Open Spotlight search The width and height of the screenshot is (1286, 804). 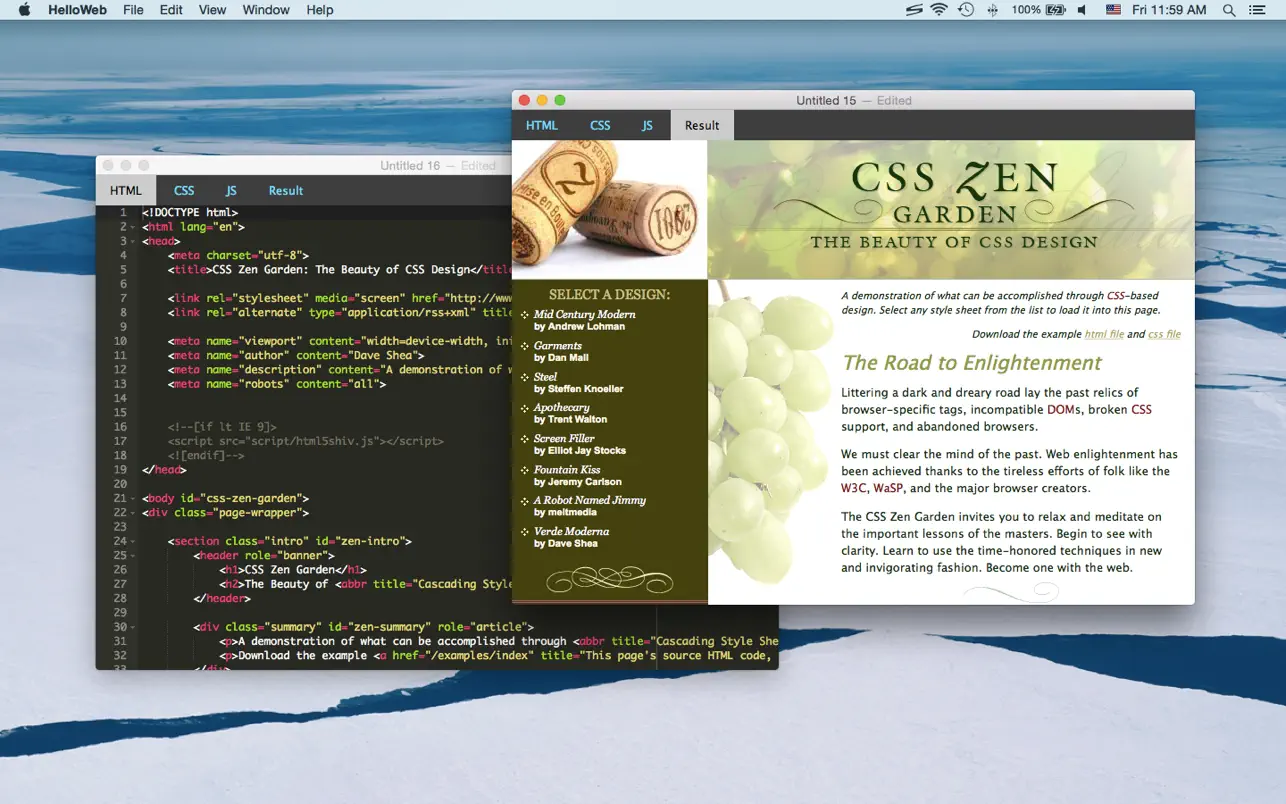[1228, 10]
